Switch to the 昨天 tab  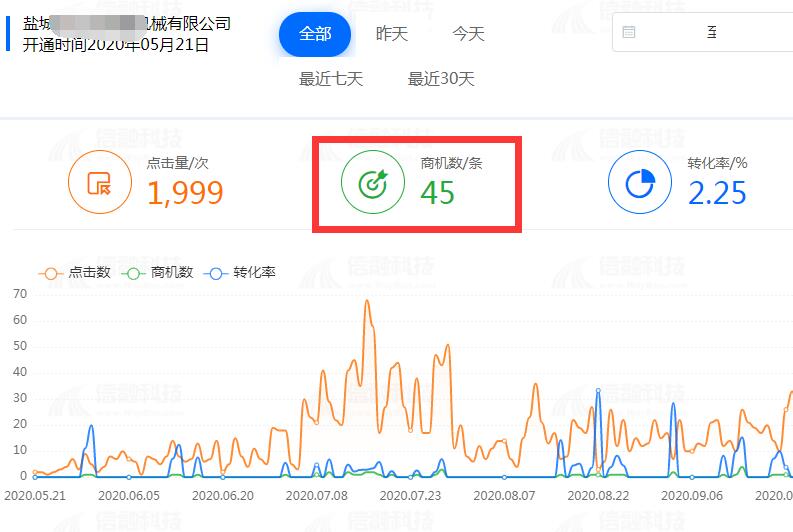point(391,34)
